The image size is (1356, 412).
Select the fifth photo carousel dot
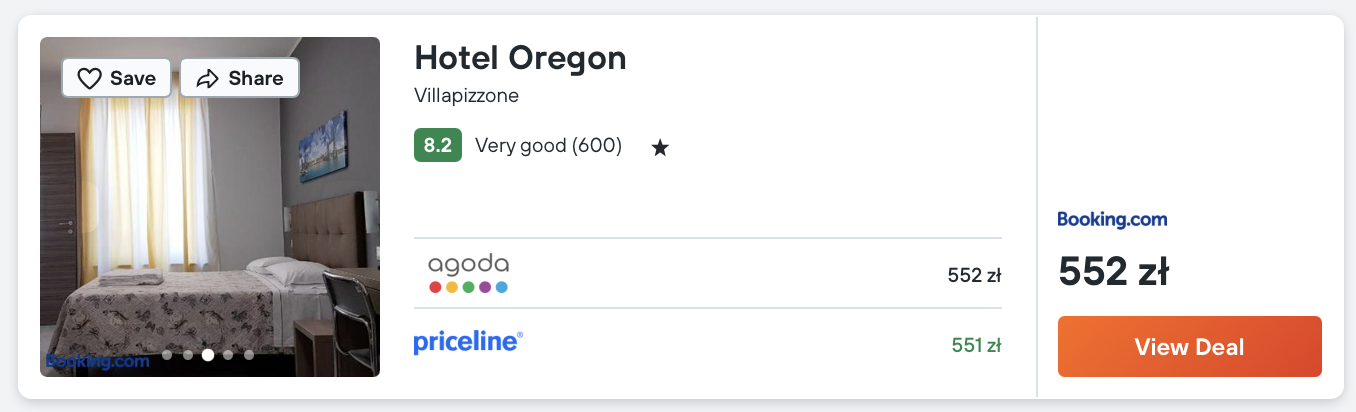(248, 354)
